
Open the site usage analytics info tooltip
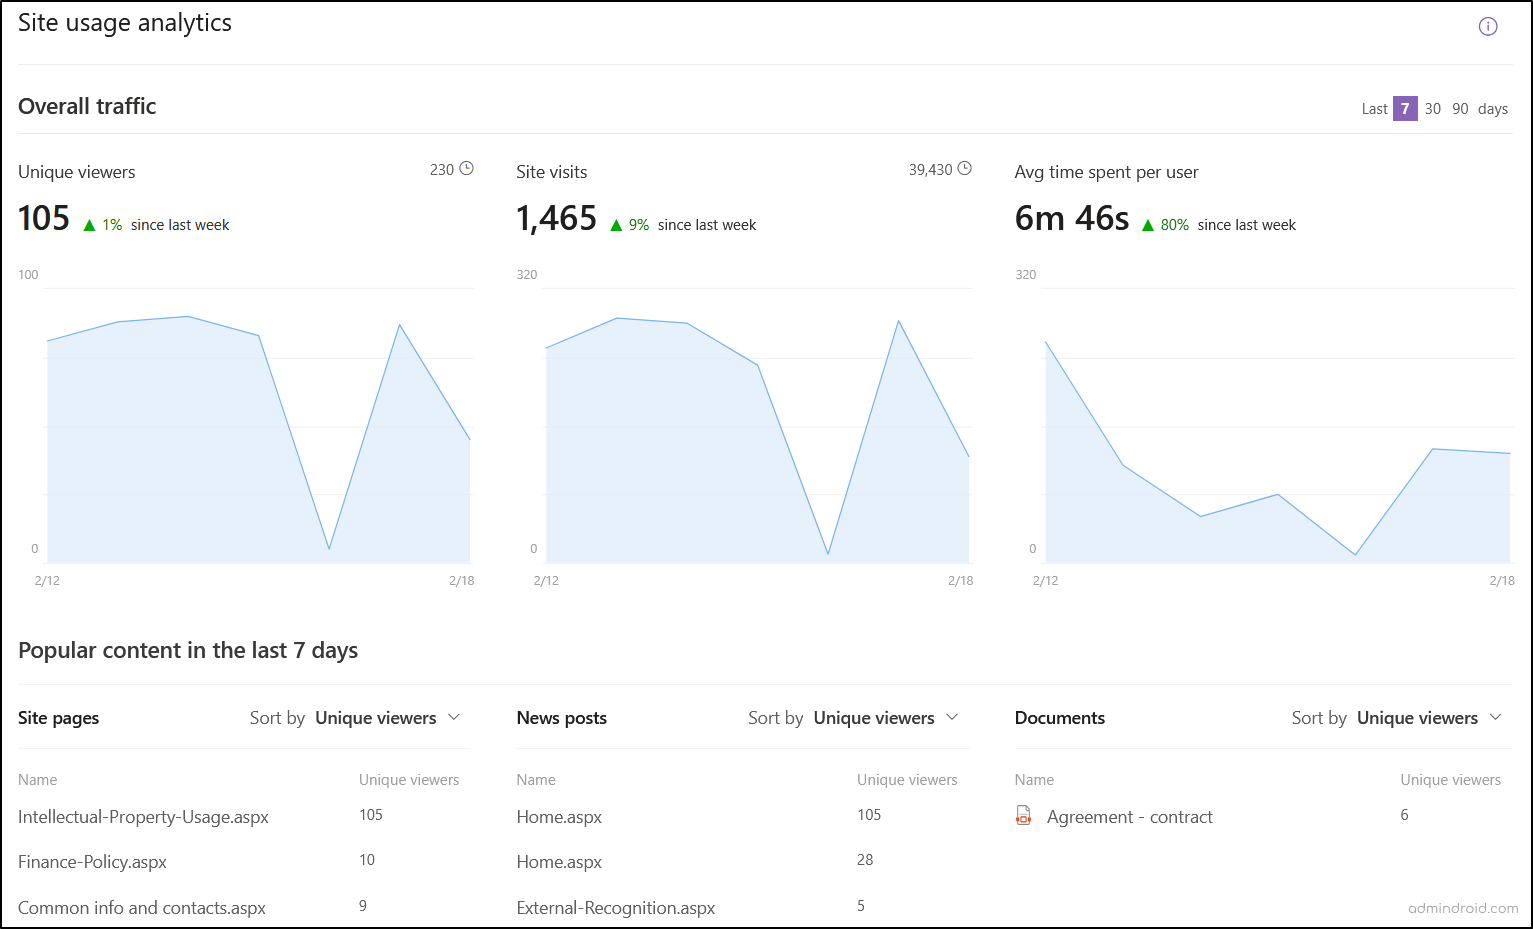click(1487, 26)
